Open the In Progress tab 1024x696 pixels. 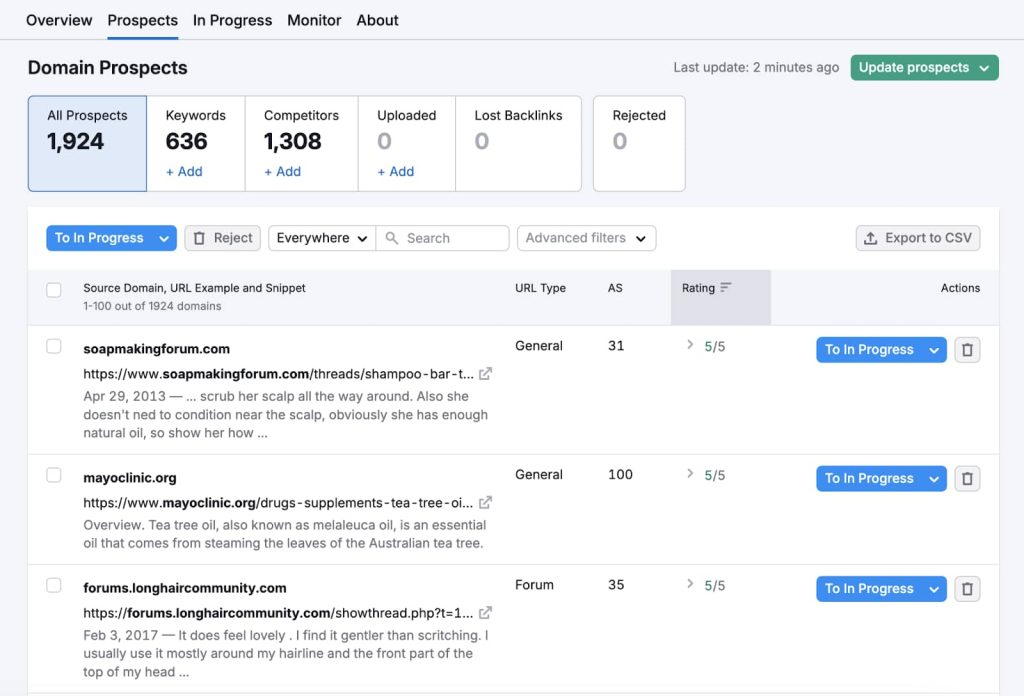[232, 19]
